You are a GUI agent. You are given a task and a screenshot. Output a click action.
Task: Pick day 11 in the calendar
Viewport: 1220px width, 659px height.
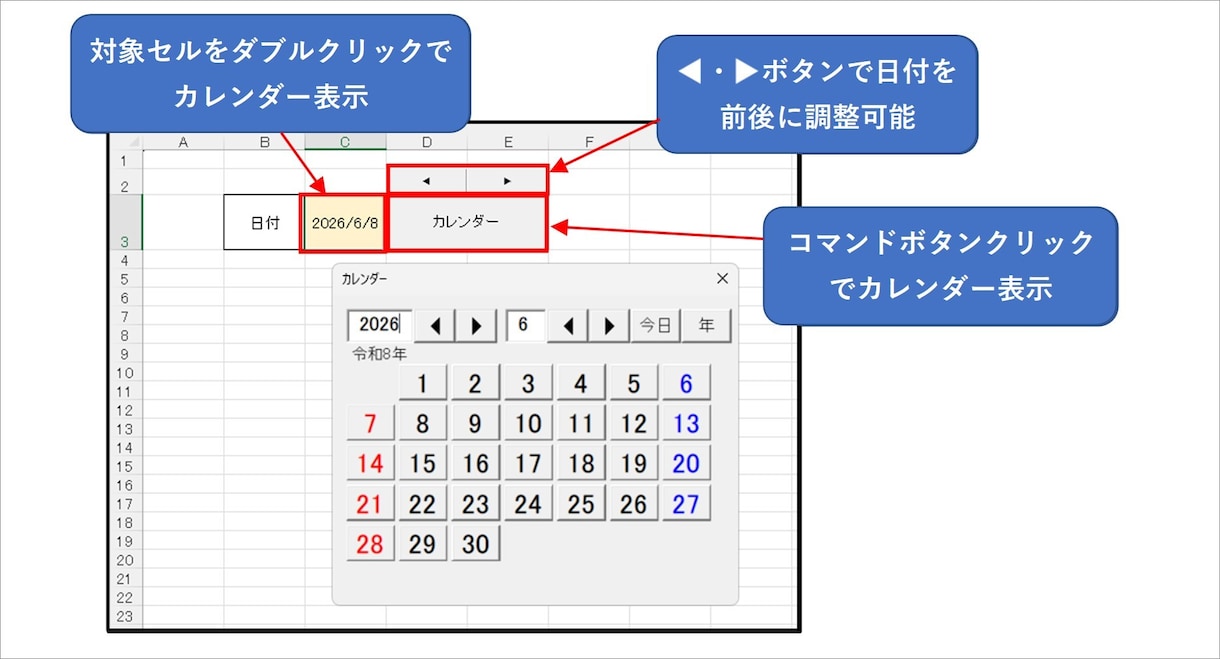[x=581, y=423]
